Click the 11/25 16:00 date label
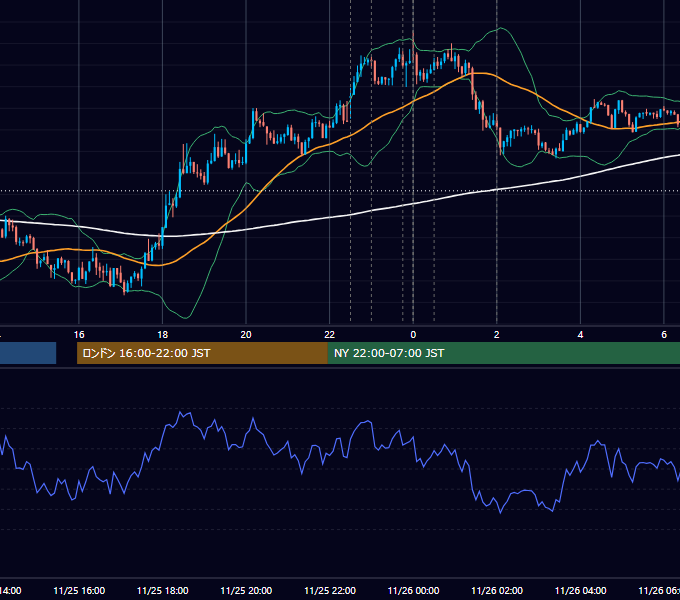This screenshot has width=680, height=600. click(x=79, y=590)
